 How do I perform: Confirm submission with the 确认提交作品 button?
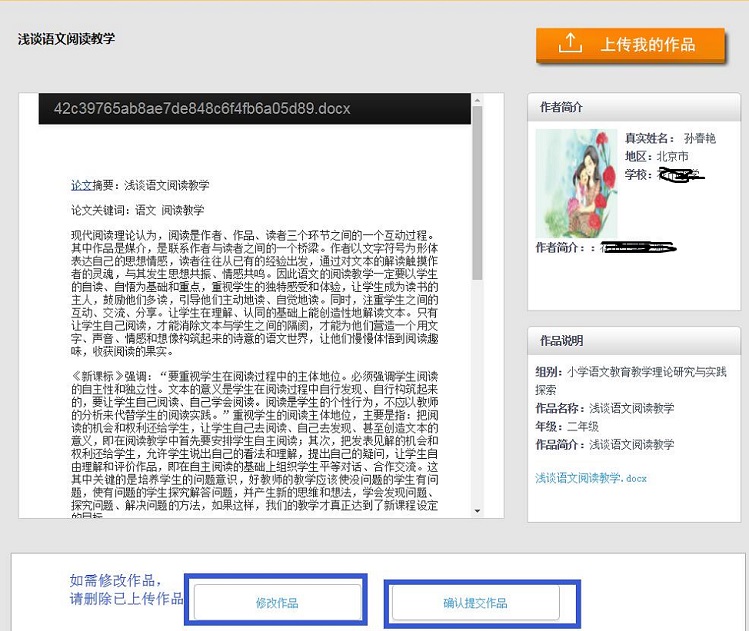point(475,603)
